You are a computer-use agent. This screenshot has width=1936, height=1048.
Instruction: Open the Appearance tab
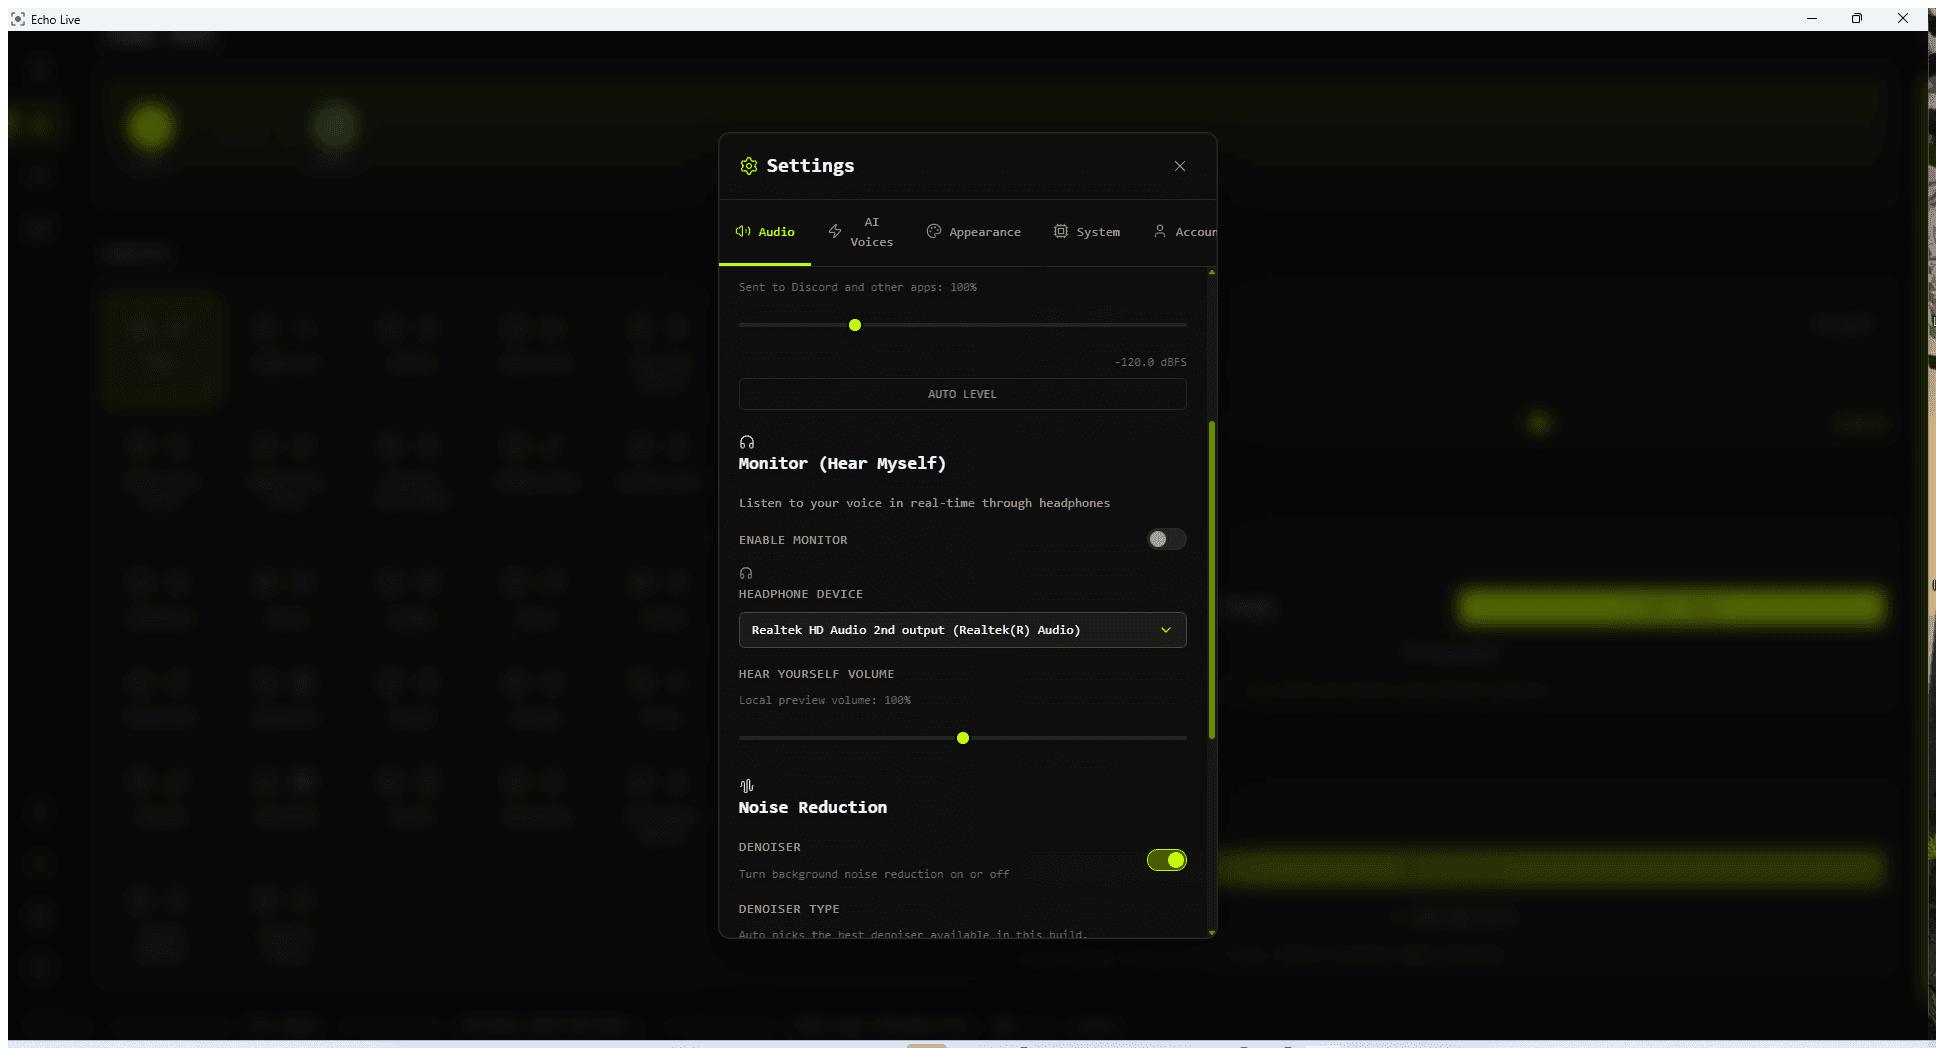point(973,232)
